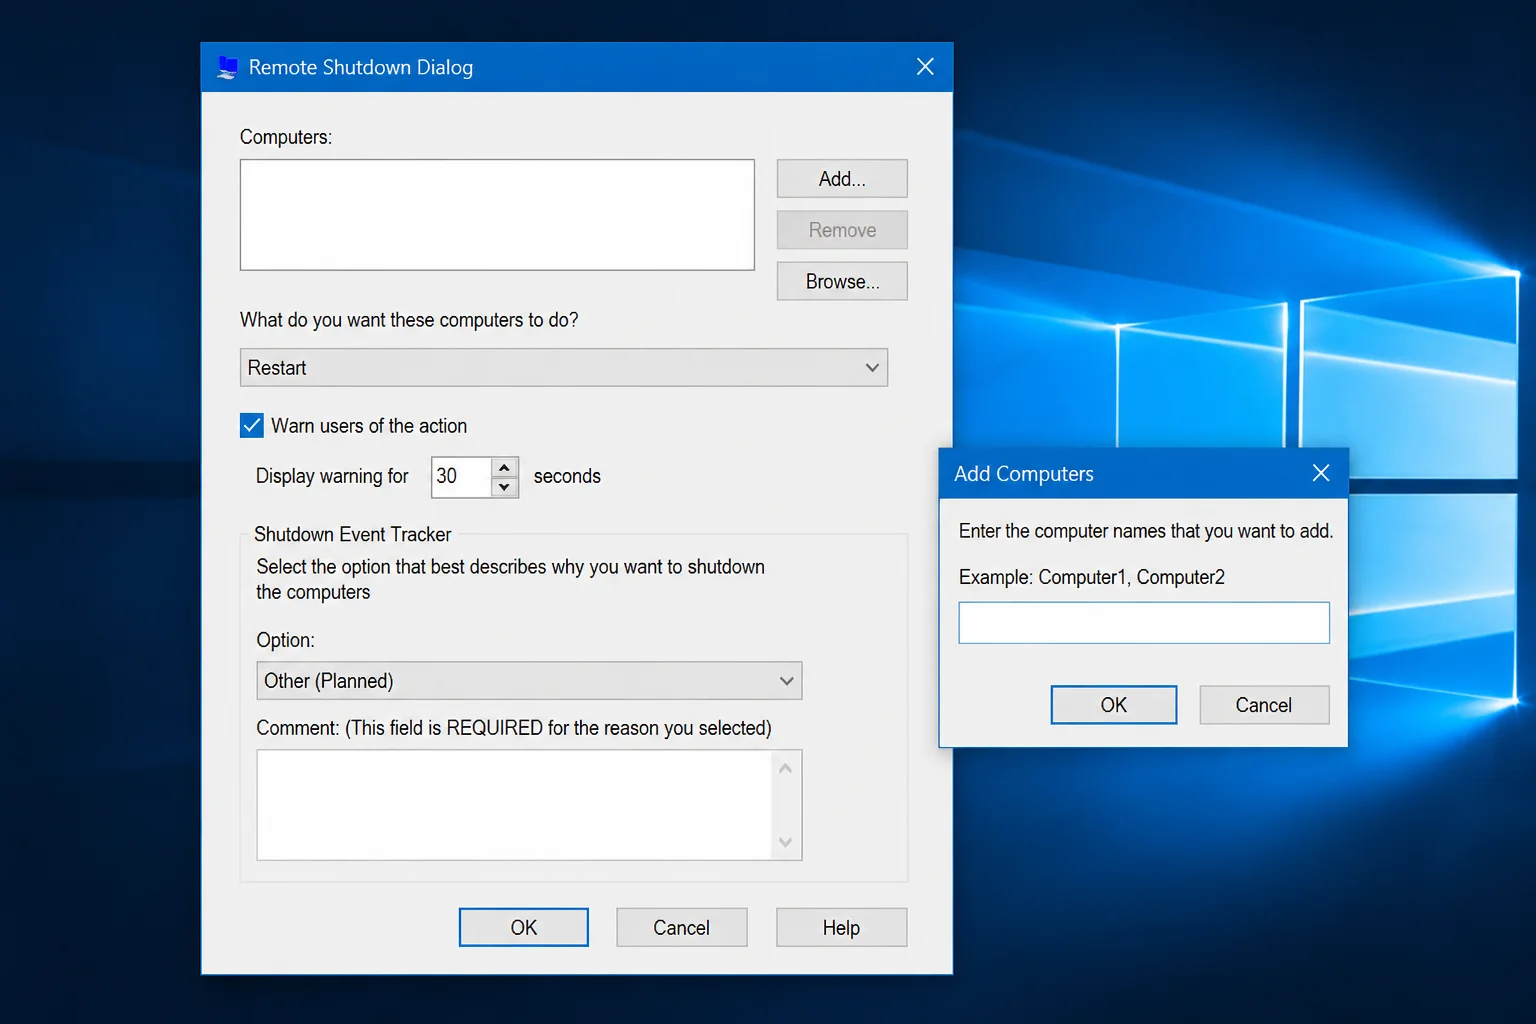
Task: Close the Add Computers dialog
Action: coord(1321,473)
